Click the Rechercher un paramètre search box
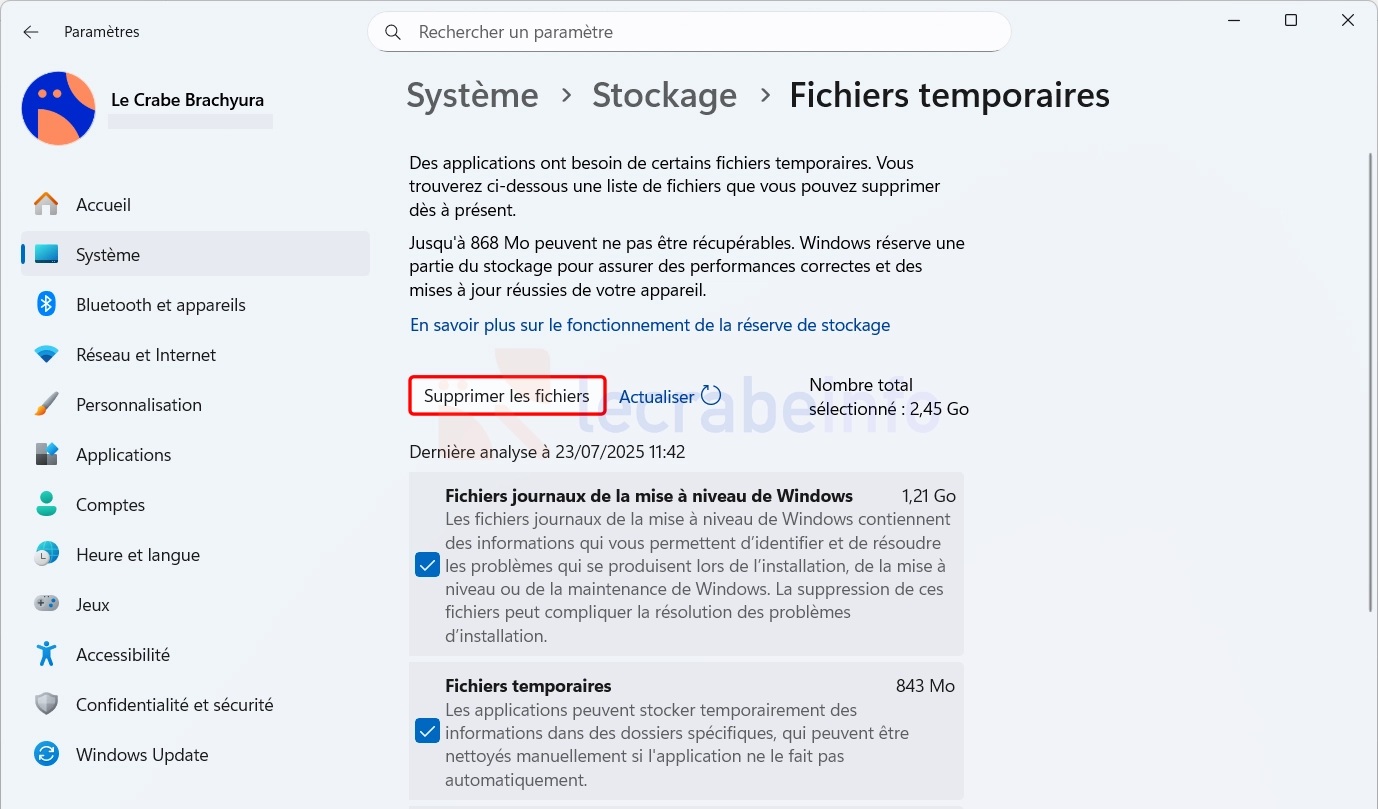Viewport: 1378px width, 809px height. coord(689,32)
